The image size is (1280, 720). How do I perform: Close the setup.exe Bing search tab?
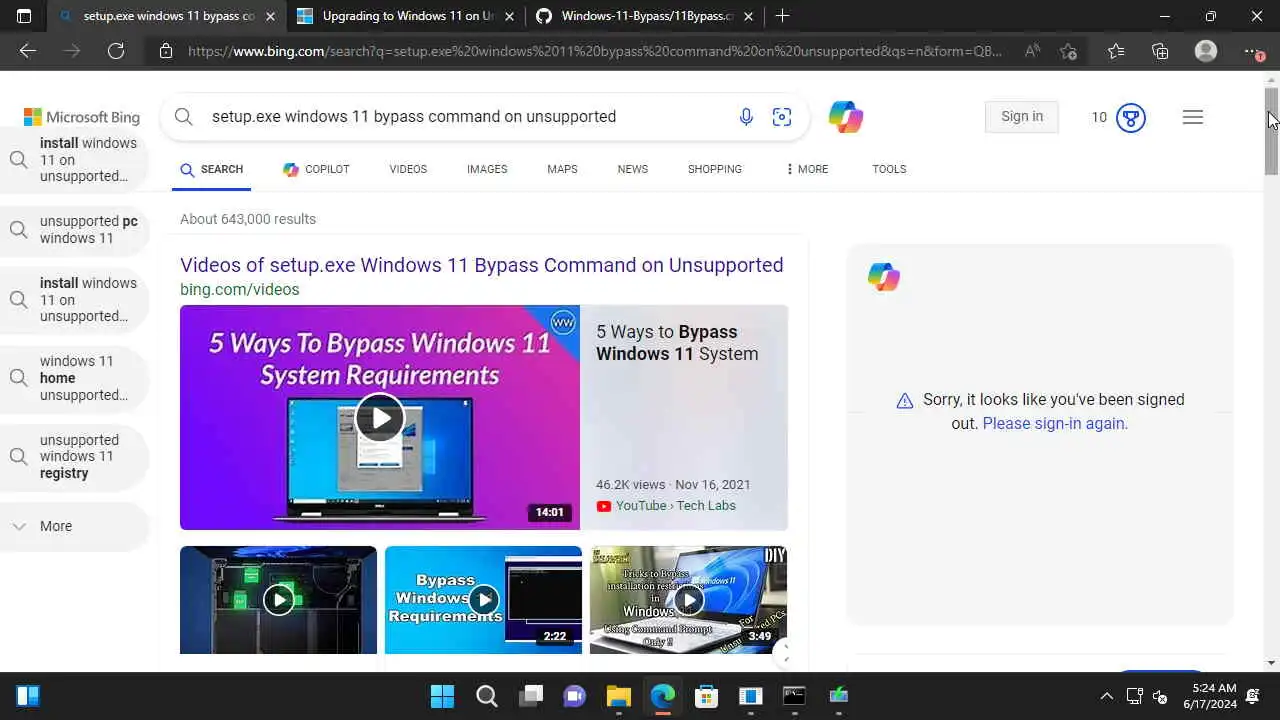tap(270, 16)
